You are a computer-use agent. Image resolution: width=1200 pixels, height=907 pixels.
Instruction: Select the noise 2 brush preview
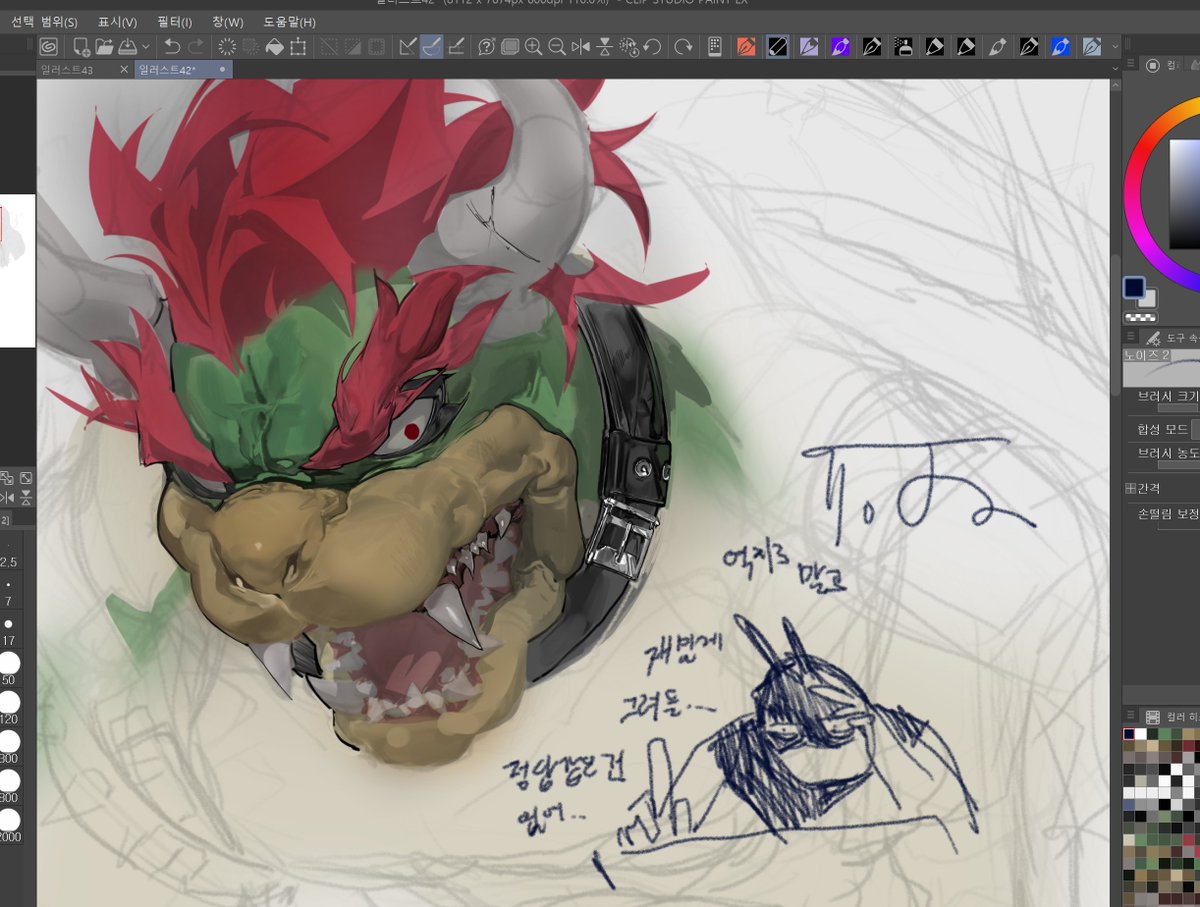[x=1161, y=368]
